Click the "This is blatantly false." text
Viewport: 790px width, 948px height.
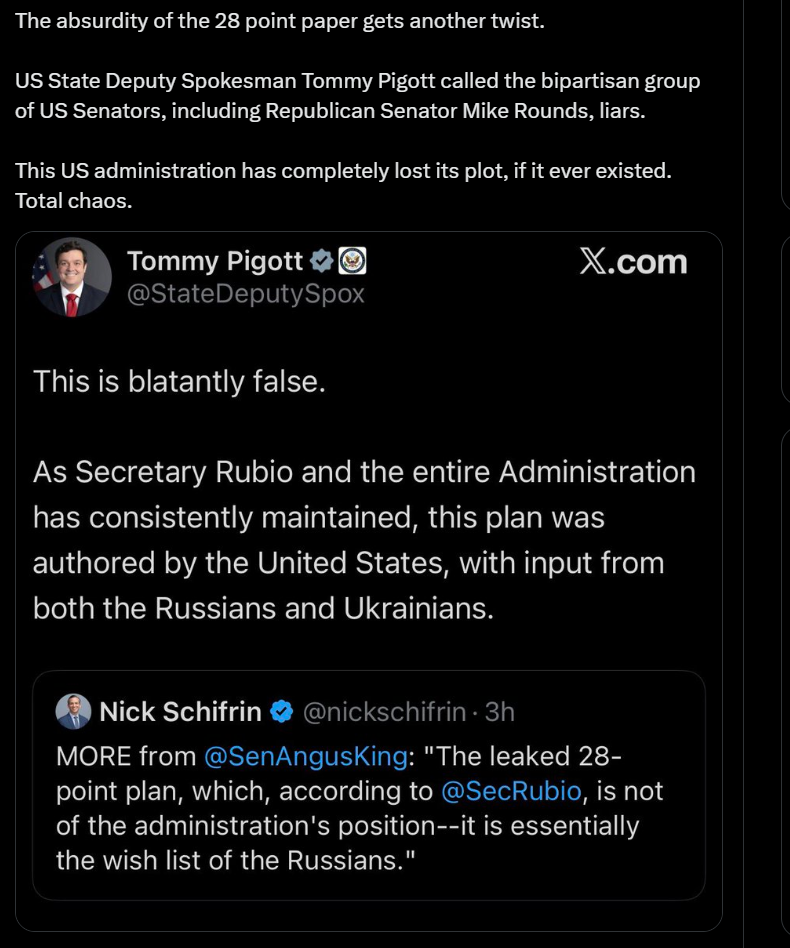click(x=180, y=381)
